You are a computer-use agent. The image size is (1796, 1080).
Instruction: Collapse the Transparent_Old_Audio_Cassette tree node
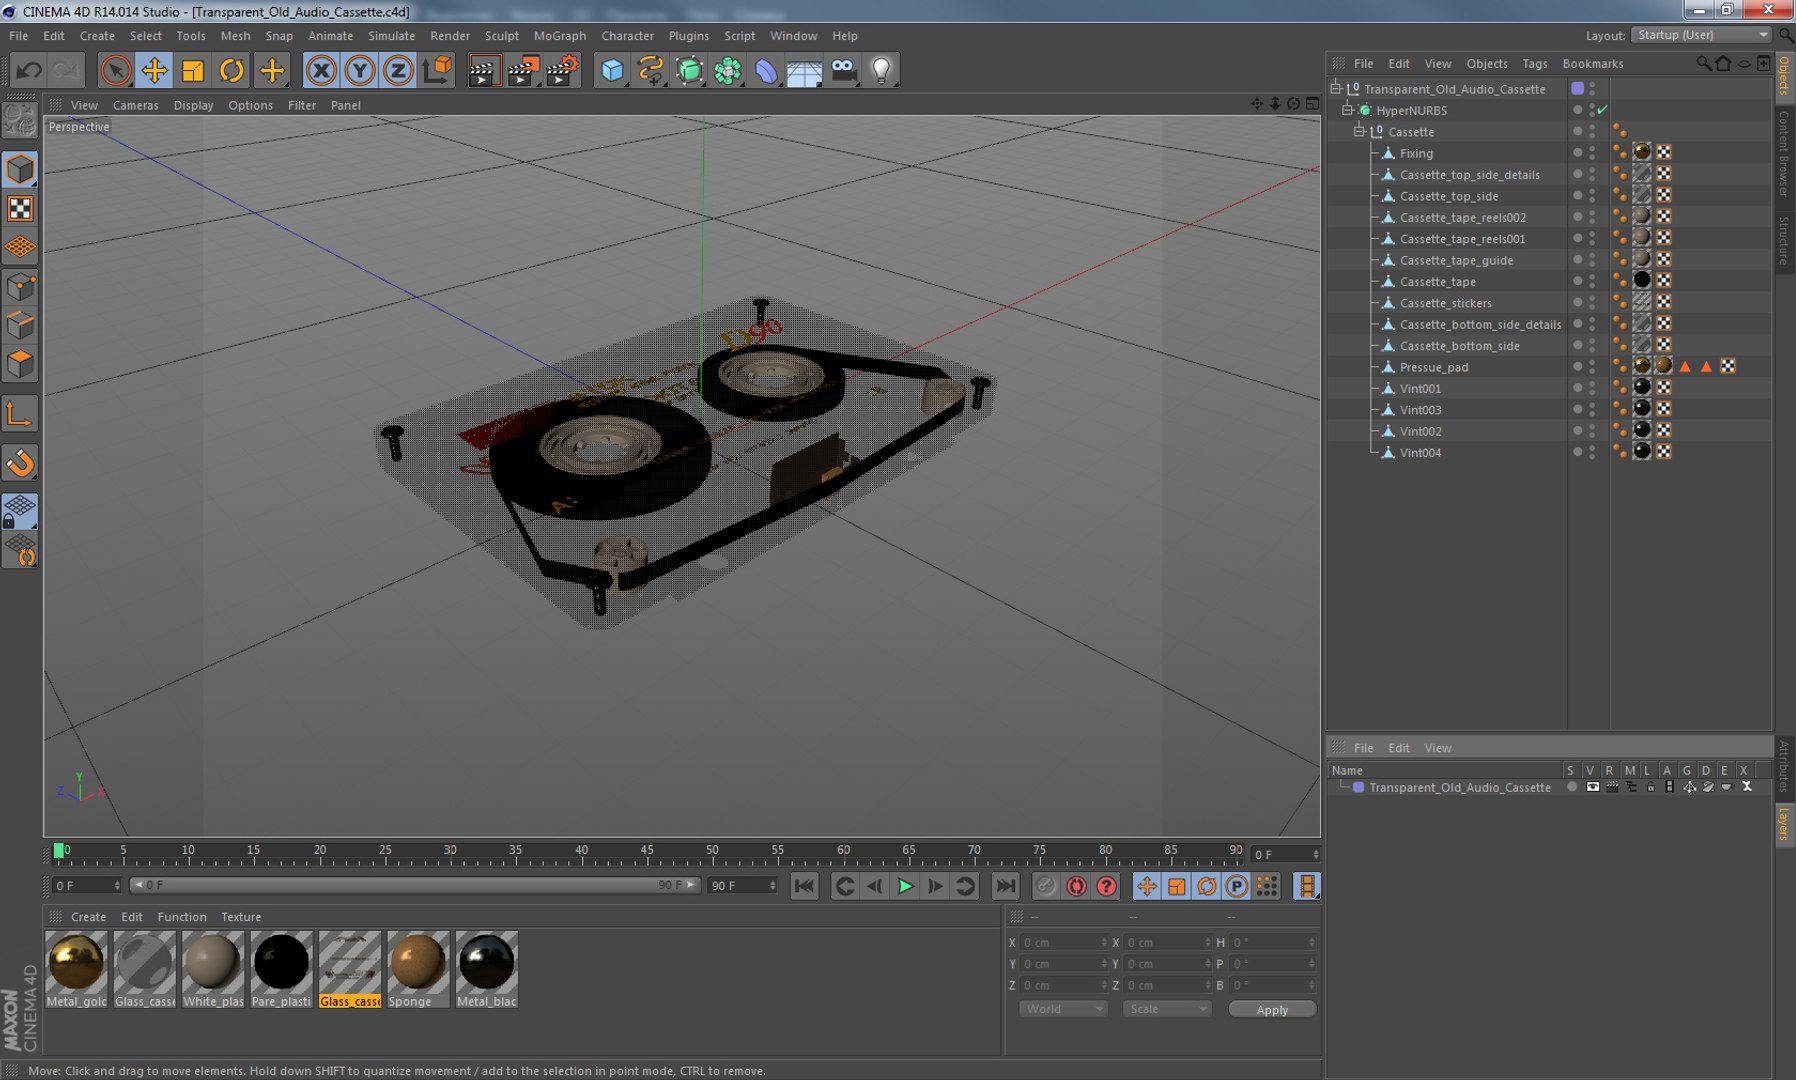coord(1335,88)
